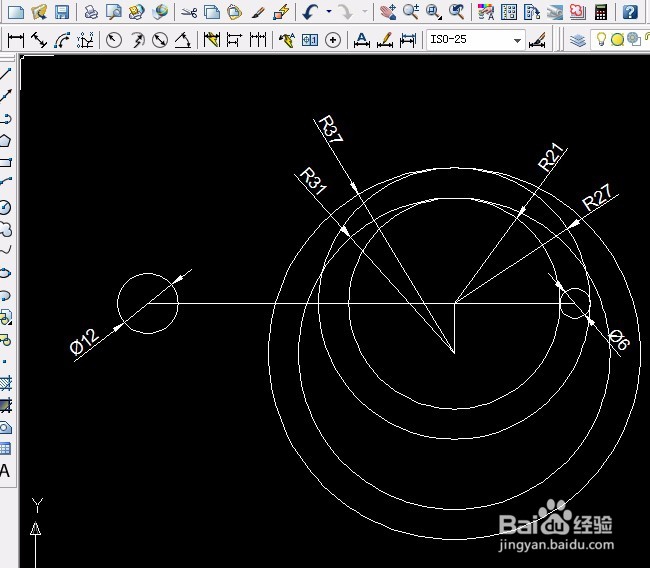Select Polygon draw tool
650x568 pixels.
tap(5, 141)
